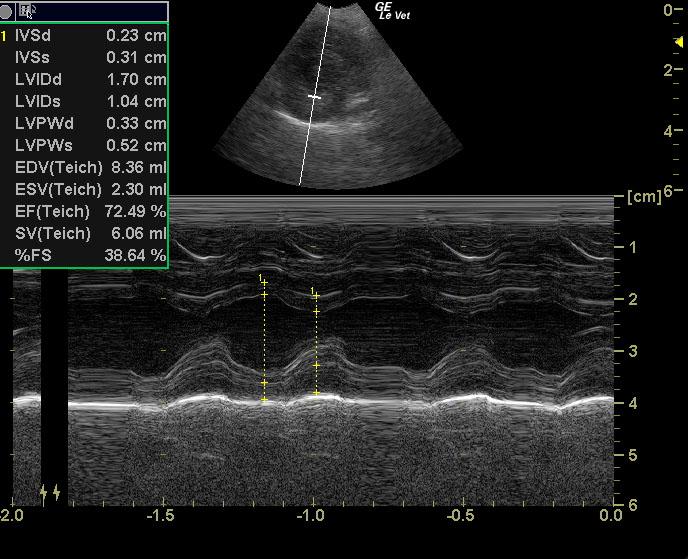The height and width of the screenshot is (559, 688).
Task: Select the LVIDd 1.70 cm measurement
Action: pos(90,79)
